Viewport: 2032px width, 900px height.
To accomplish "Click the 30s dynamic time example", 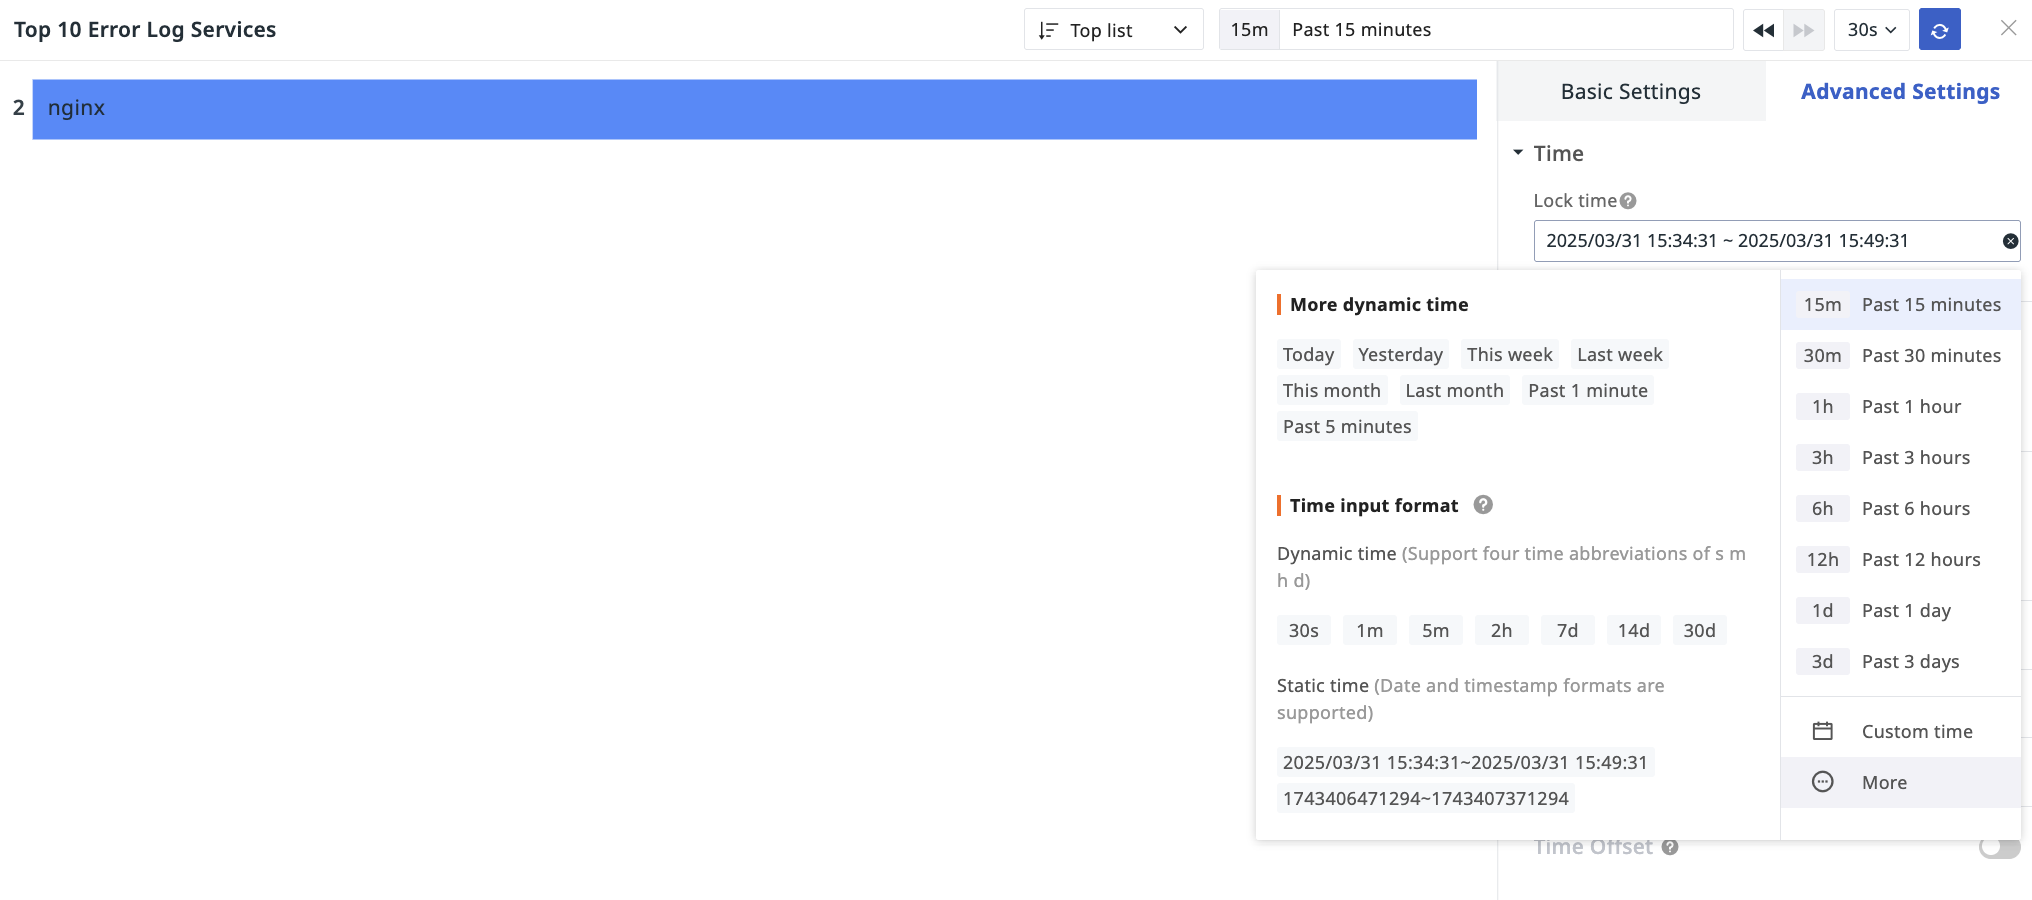I will pos(1303,630).
